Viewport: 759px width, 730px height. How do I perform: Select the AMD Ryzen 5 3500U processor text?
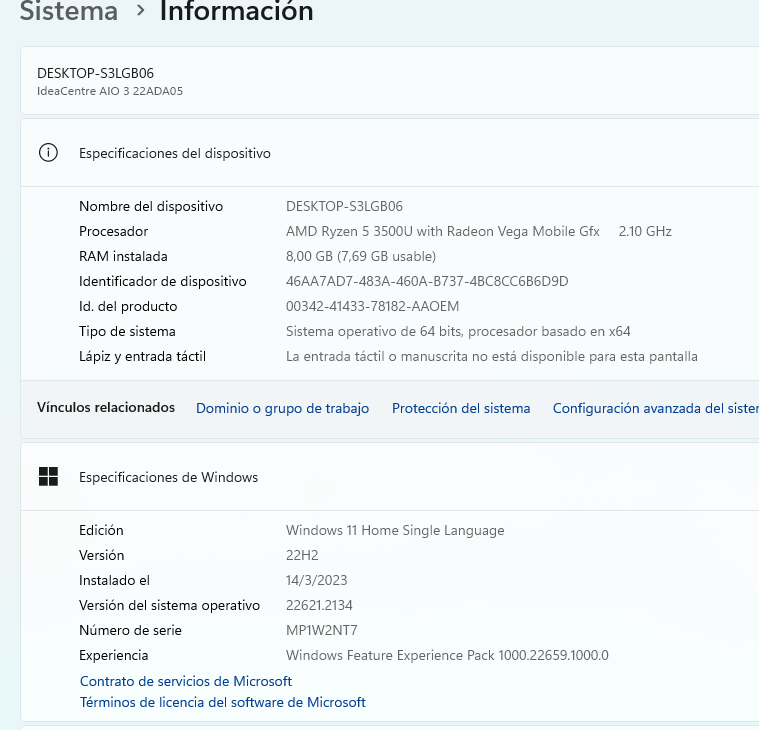[443, 231]
